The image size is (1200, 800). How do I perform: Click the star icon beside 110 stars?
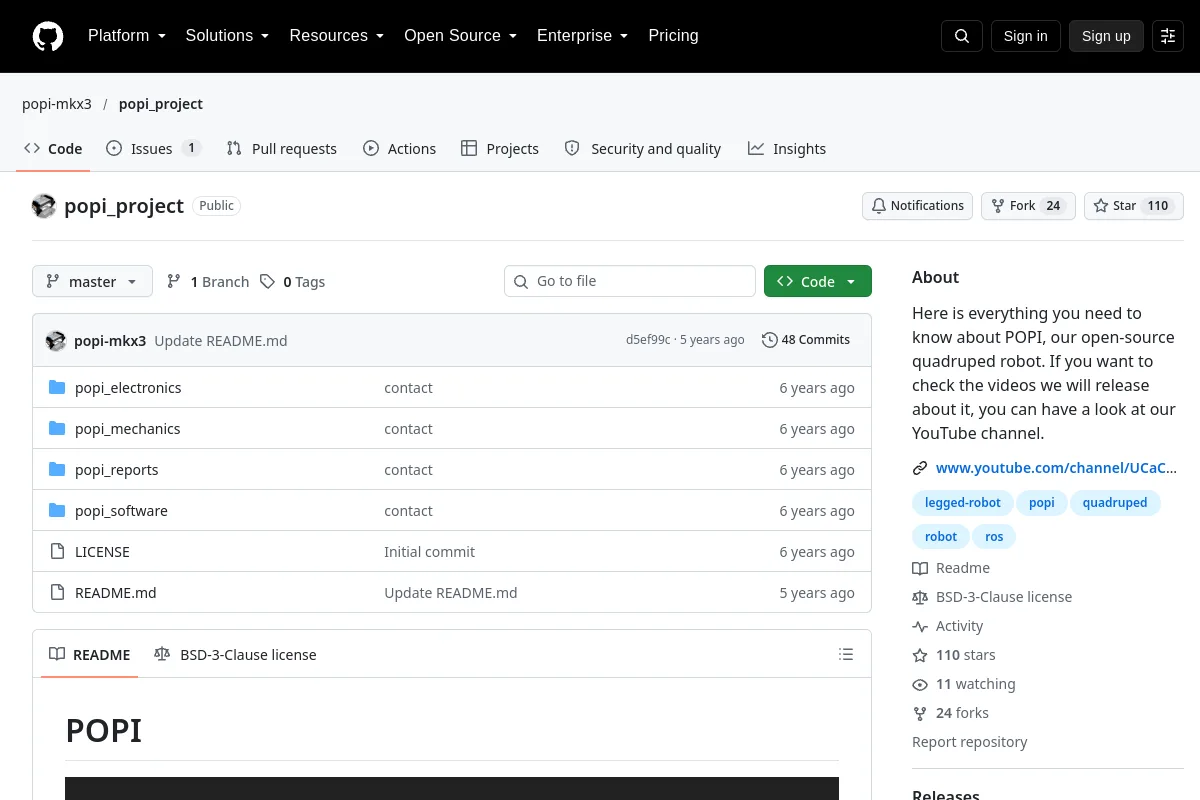[920, 655]
